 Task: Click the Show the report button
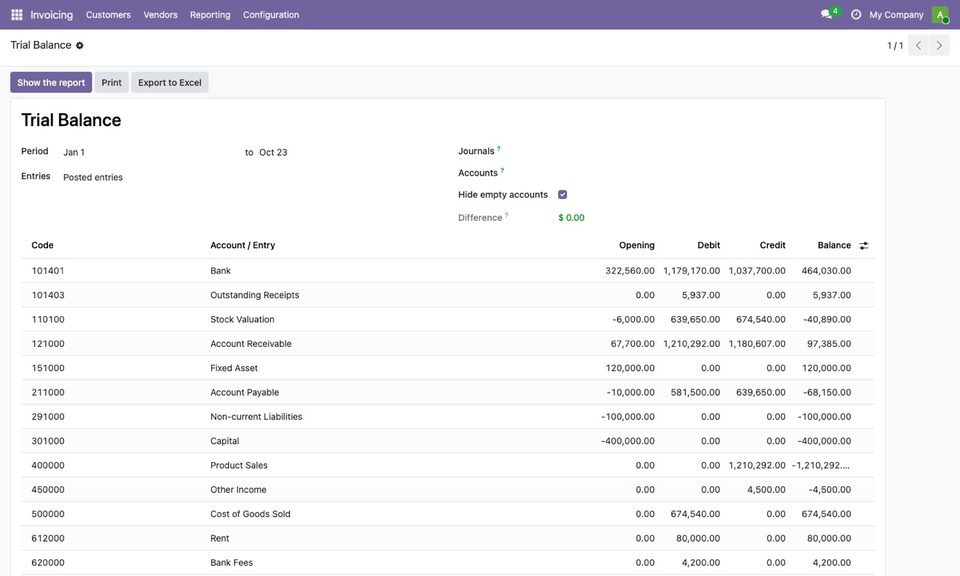pos(51,83)
